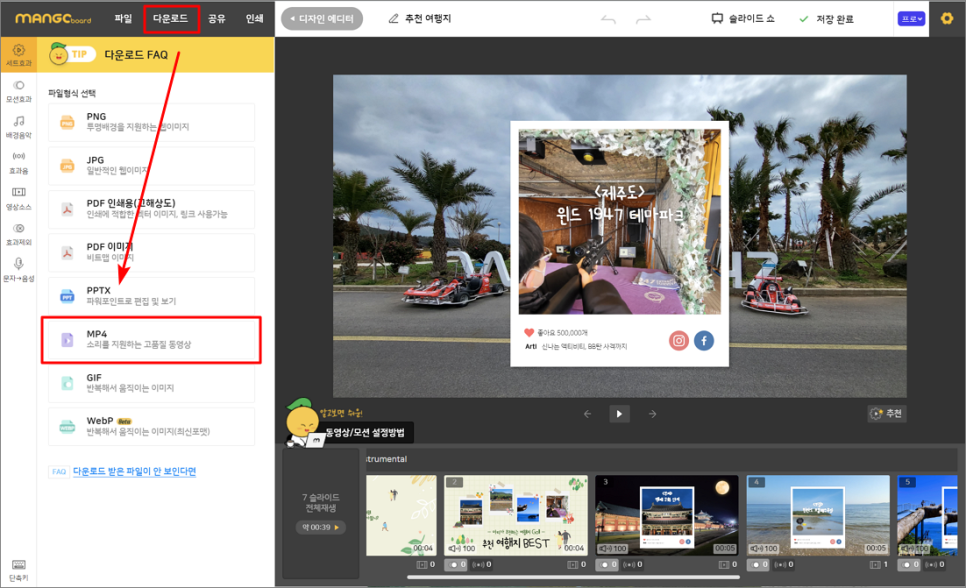Select PDF 인쇄용(고해상도) format option
The image size is (966, 588).
[x=152, y=209]
